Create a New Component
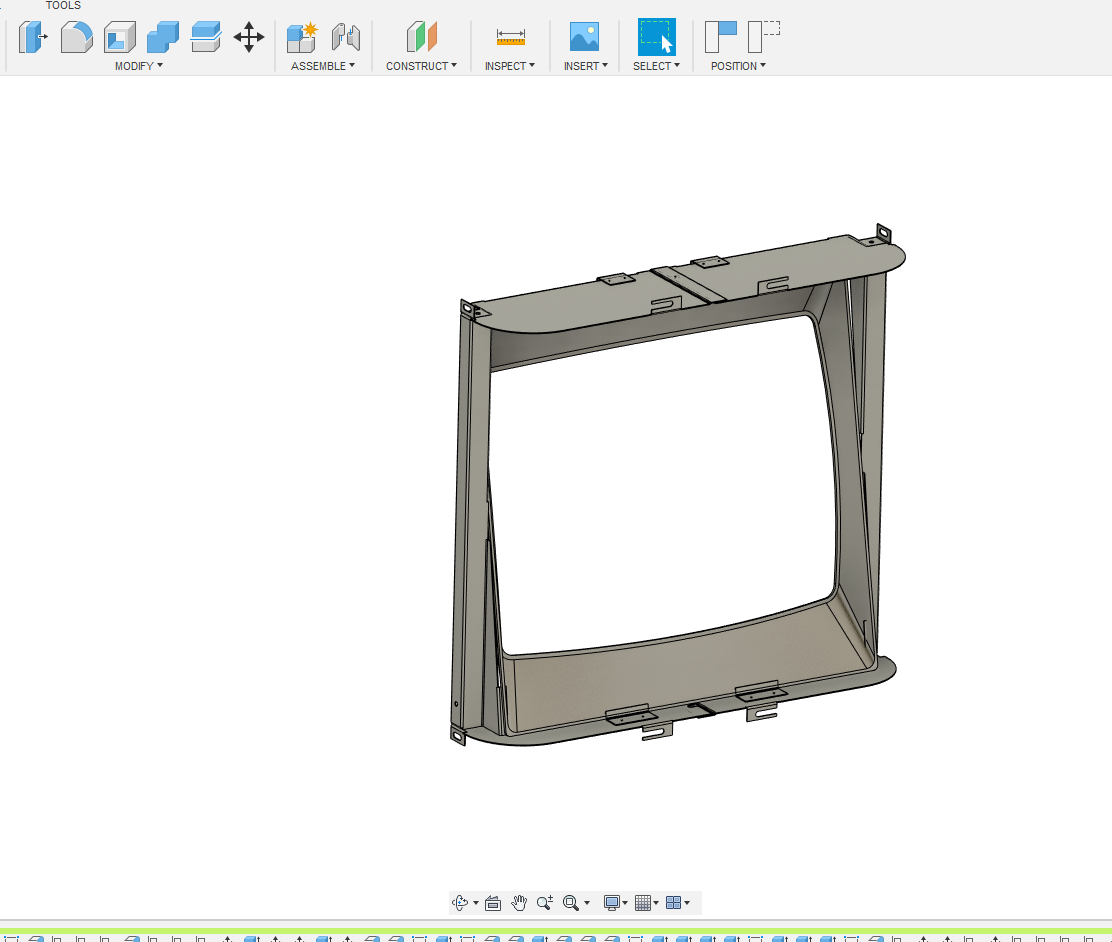Image resolution: width=1112 pixels, height=942 pixels. pos(302,37)
